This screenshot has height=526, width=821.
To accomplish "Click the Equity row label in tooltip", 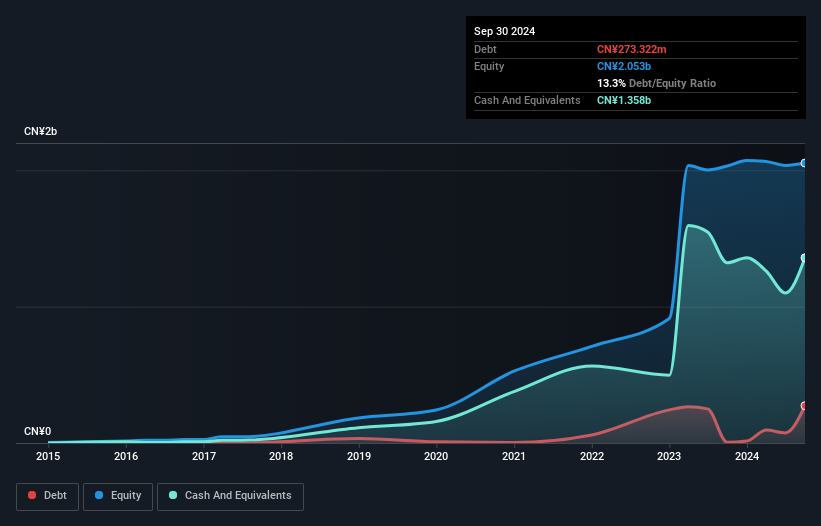I will click(489, 66).
